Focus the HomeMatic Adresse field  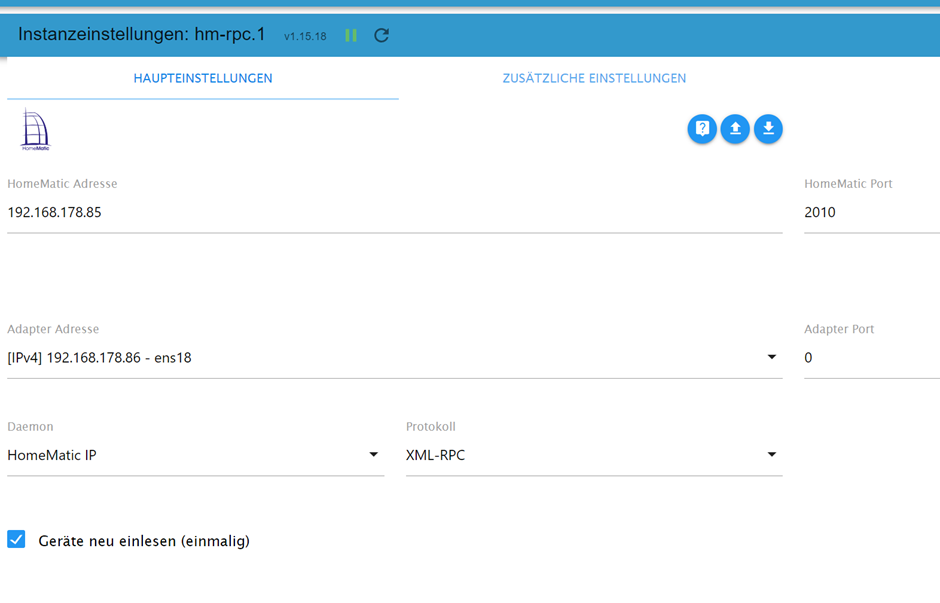394,212
